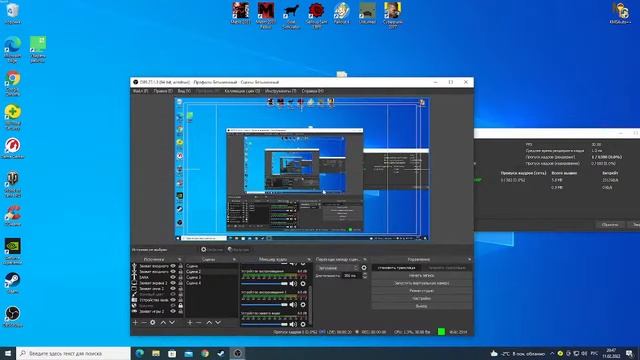Click Микшер аудио dock header float icon
This screenshot has height=360, width=640.
click(309, 260)
